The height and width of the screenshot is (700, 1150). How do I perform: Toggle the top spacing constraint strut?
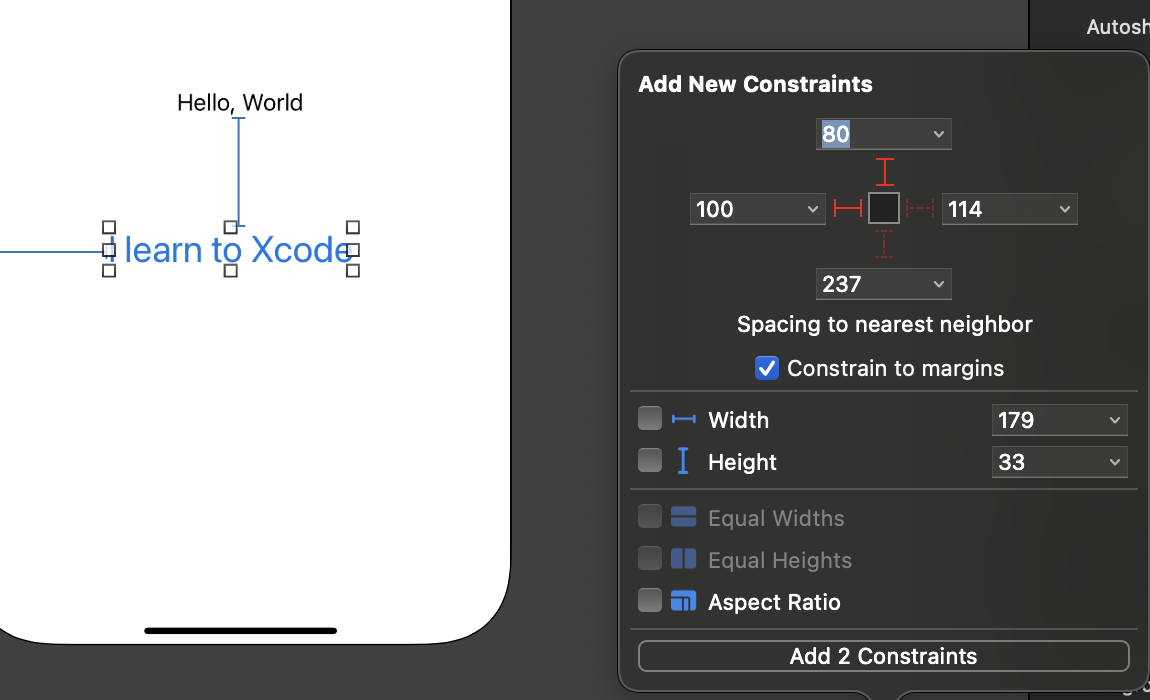(x=884, y=171)
